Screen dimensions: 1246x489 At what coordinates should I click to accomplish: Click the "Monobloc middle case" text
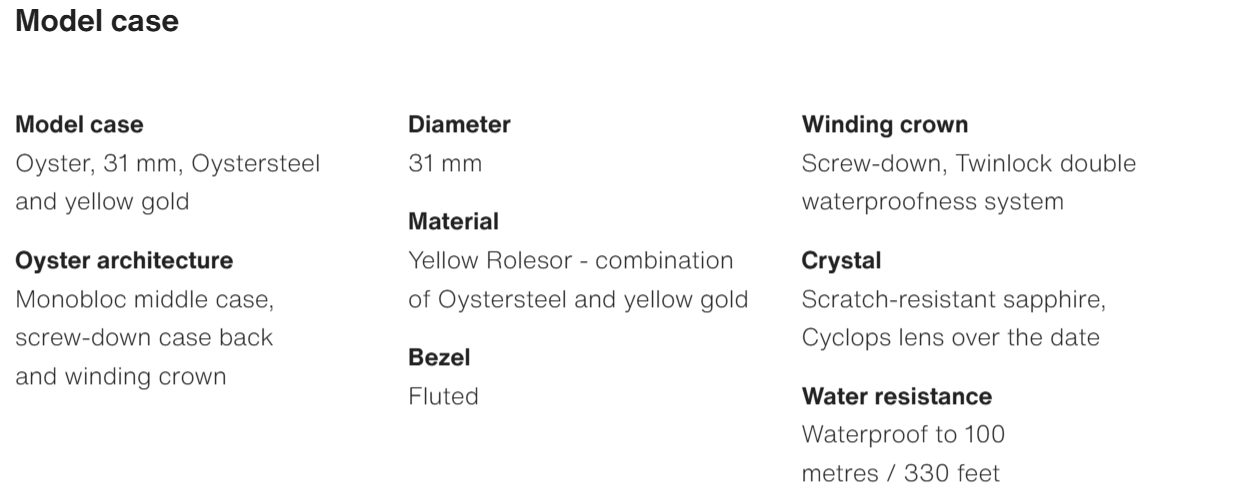click(144, 299)
